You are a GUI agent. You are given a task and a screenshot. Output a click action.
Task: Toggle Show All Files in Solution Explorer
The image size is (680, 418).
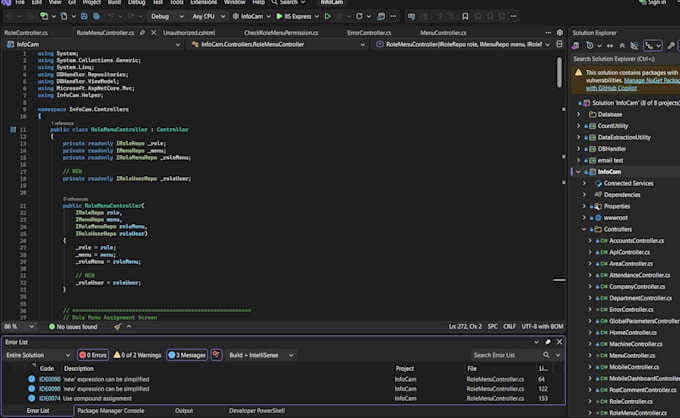click(634, 46)
